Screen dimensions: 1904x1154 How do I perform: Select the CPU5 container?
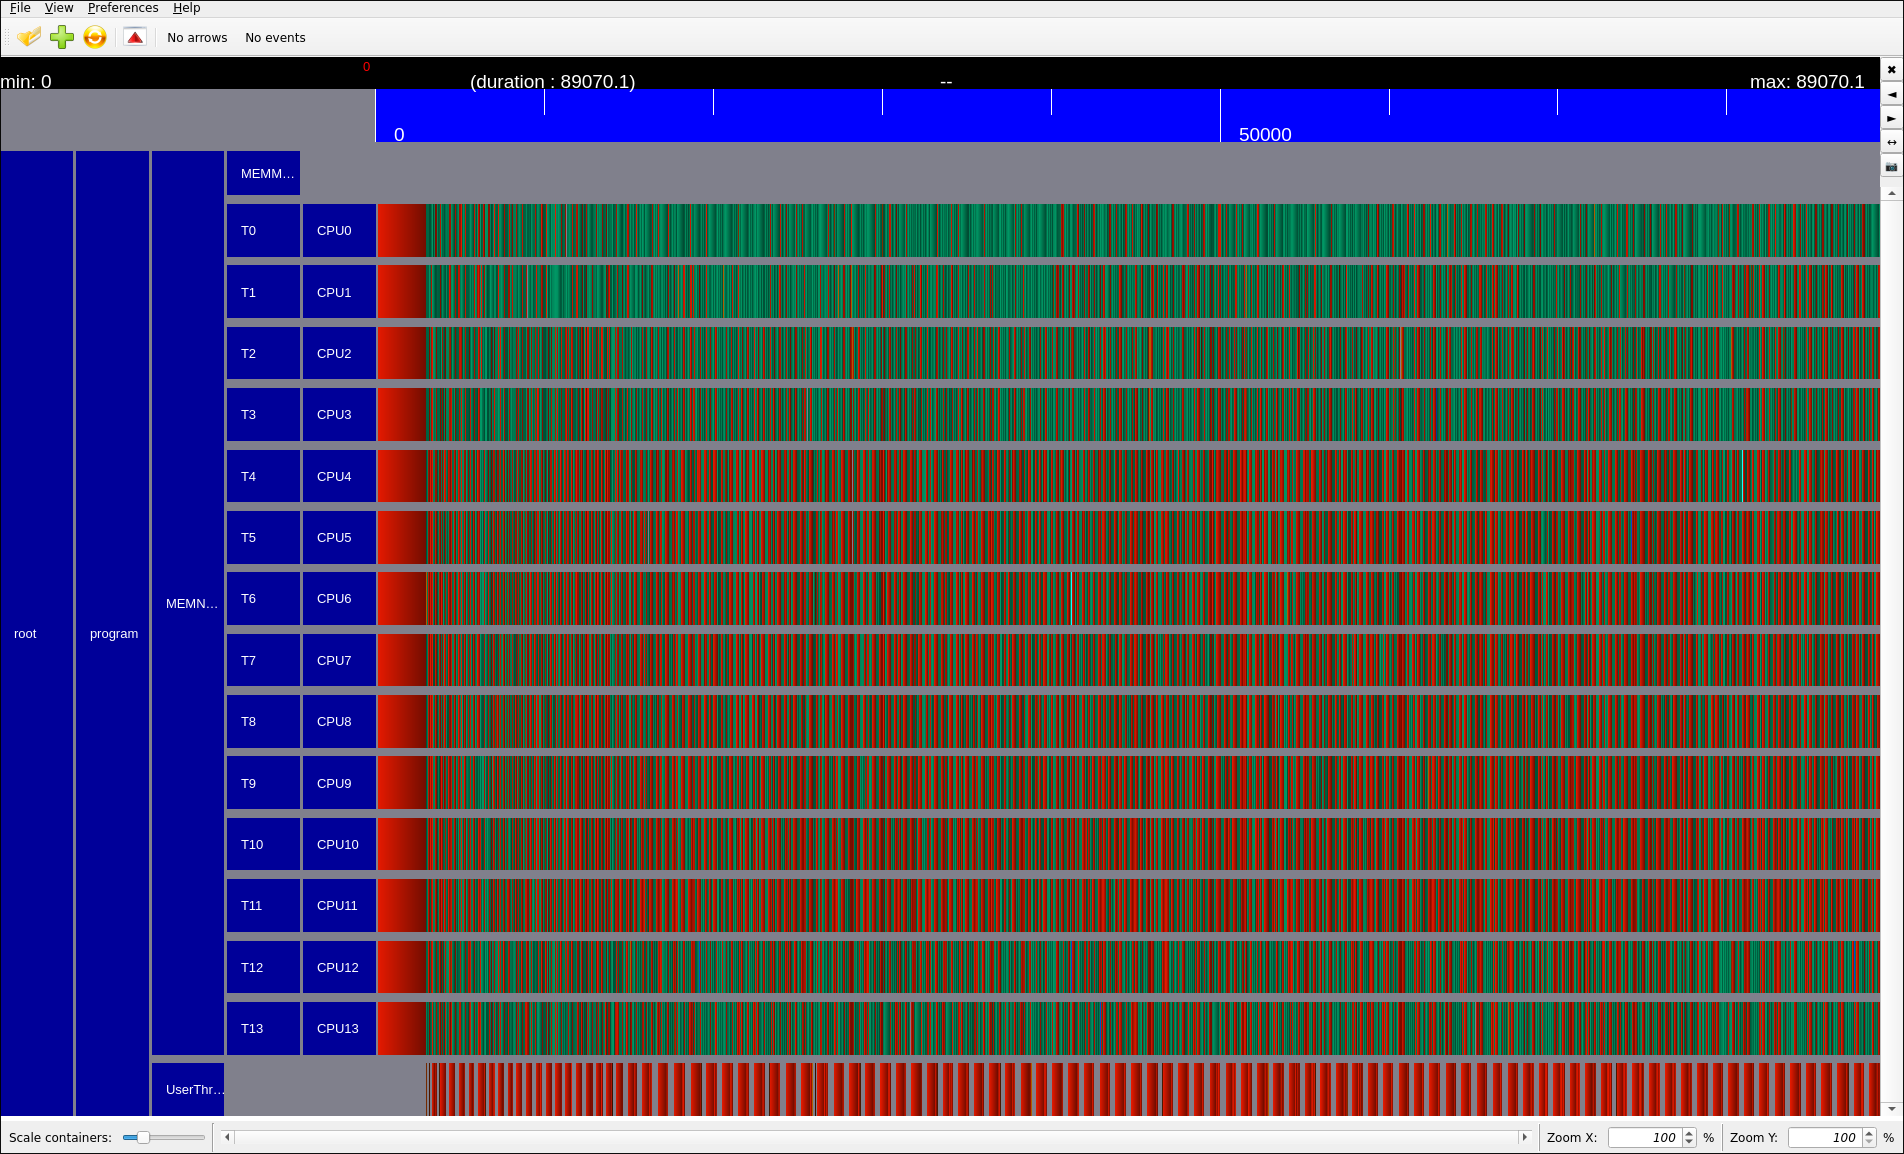tap(339, 537)
